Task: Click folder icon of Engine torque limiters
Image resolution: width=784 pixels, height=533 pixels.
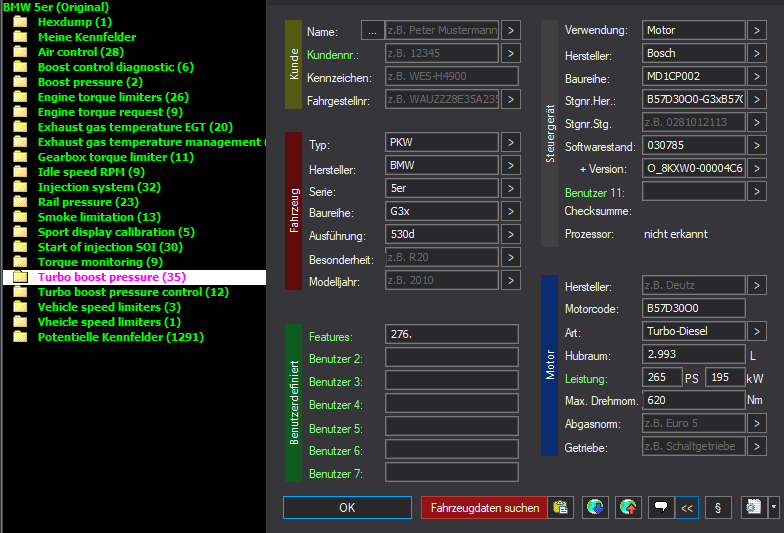Action: pos(20,97)
